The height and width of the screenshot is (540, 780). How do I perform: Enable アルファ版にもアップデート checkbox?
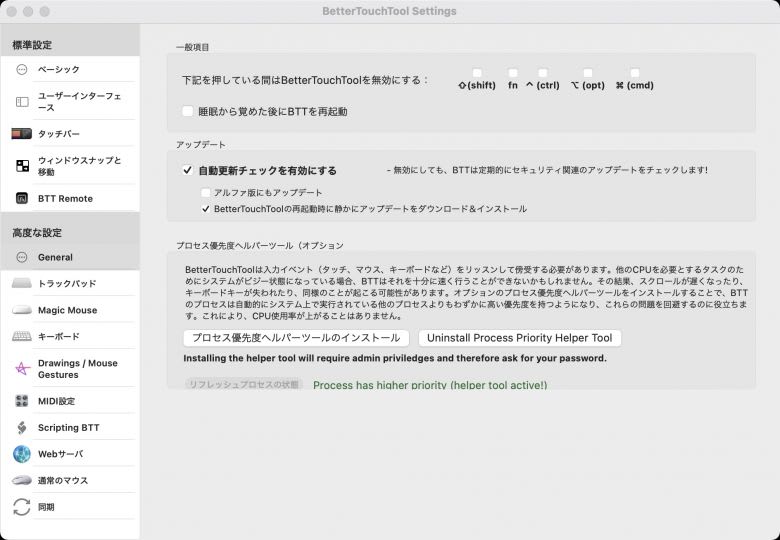click(205, 192)
